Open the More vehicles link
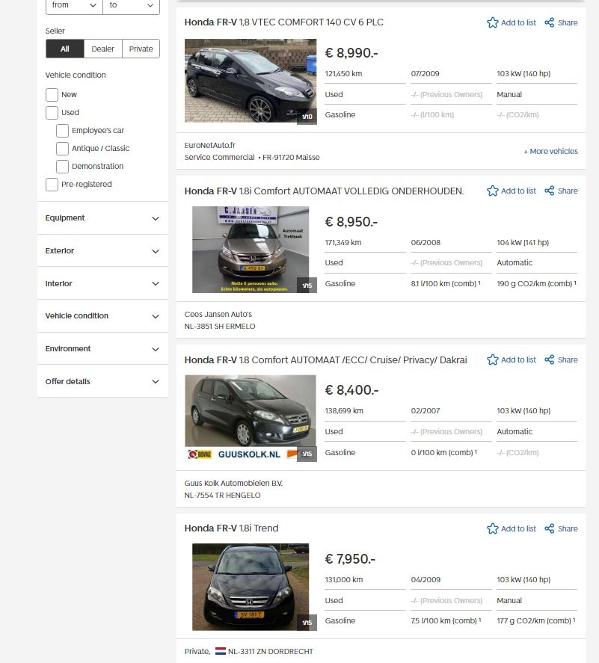Image resolution: width=599 pixels, height=663 pixels. pos(550,151)
